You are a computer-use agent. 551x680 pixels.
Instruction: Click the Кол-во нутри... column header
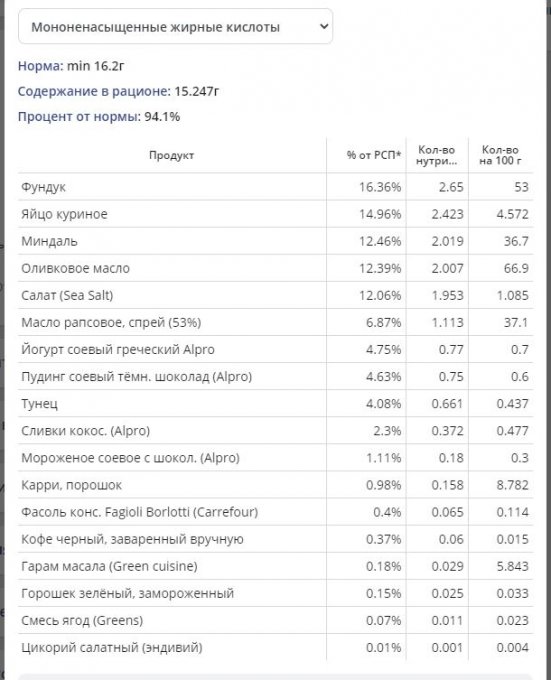pos(437,155)
